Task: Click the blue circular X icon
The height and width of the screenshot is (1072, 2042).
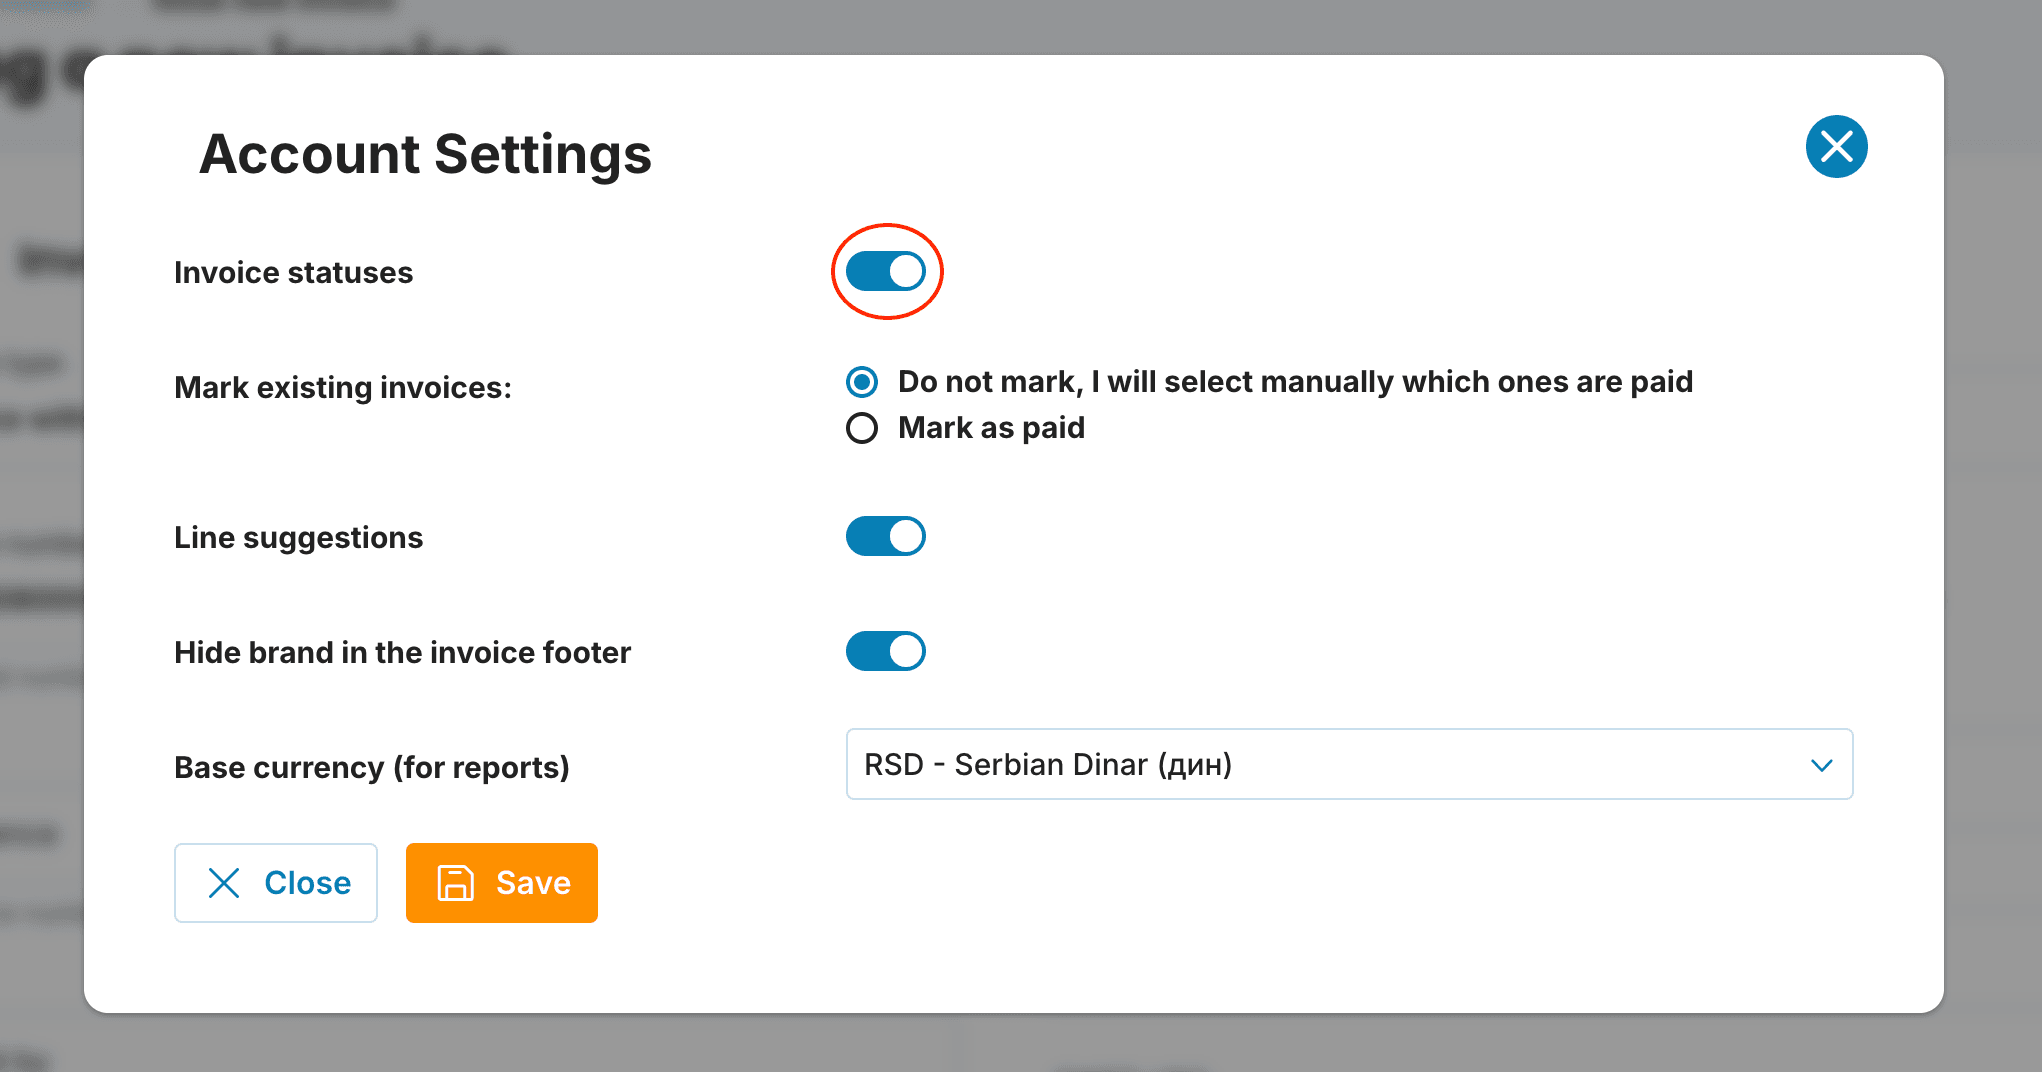Action: (x=1836, y=147)
